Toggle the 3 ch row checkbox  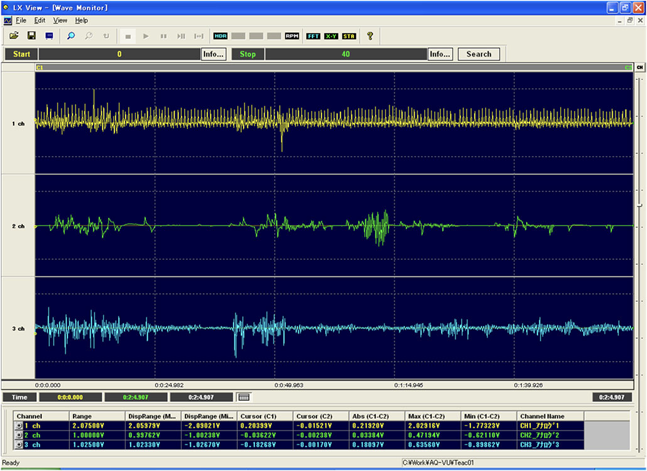(x=17, y=443)
